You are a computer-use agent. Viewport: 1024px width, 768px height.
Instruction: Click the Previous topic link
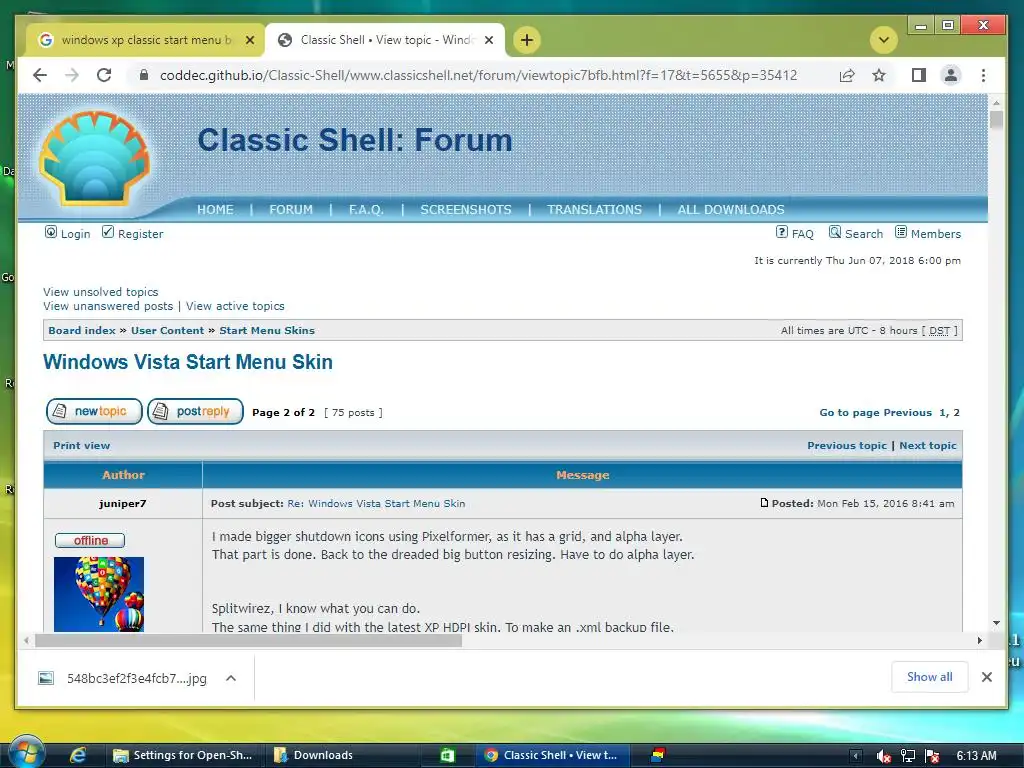(846, 445)
